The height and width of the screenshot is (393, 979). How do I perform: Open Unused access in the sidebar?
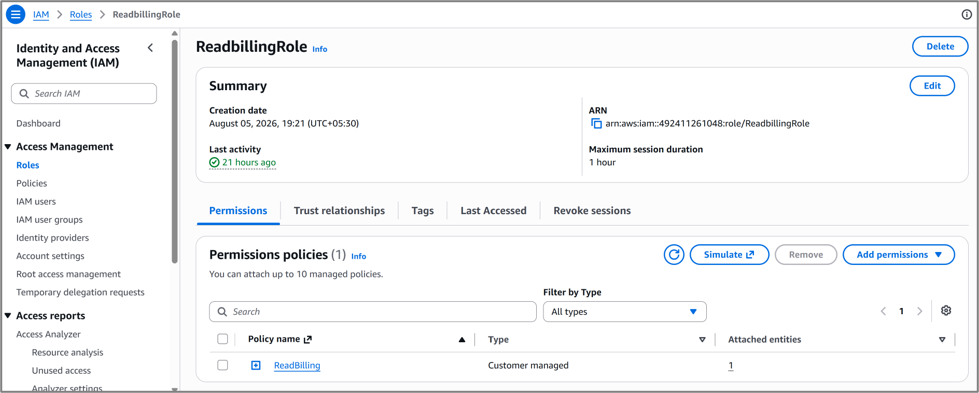tap(61, 371)
